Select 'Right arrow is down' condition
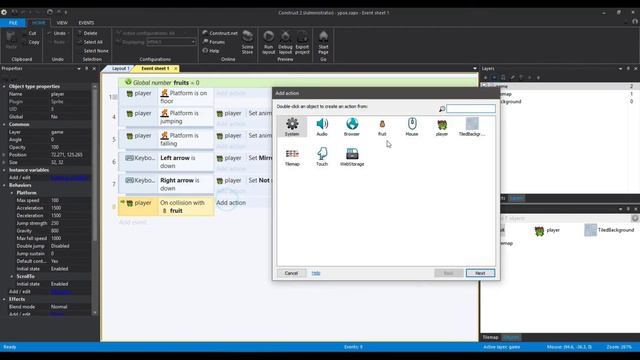This screenshot has height=360, width=640. 186,184
